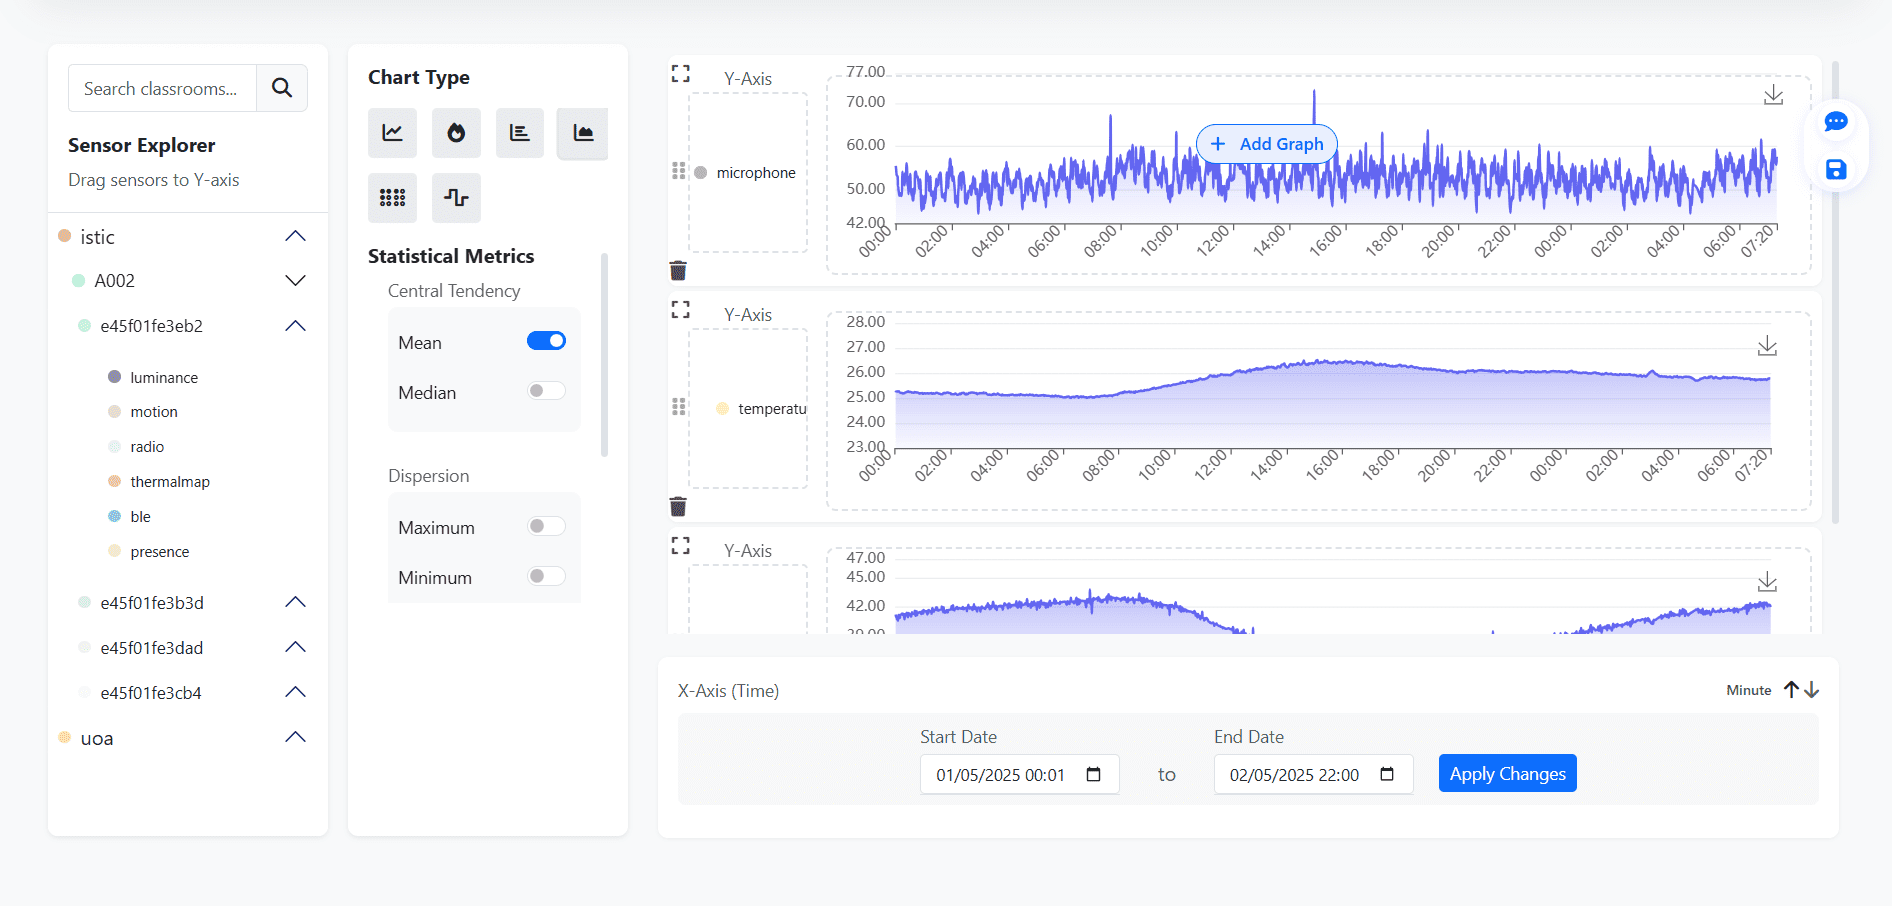The width and height of the screenshot is (1892, 906).
Task: Open the End Date calendar picker icon
Action: 1387,775
